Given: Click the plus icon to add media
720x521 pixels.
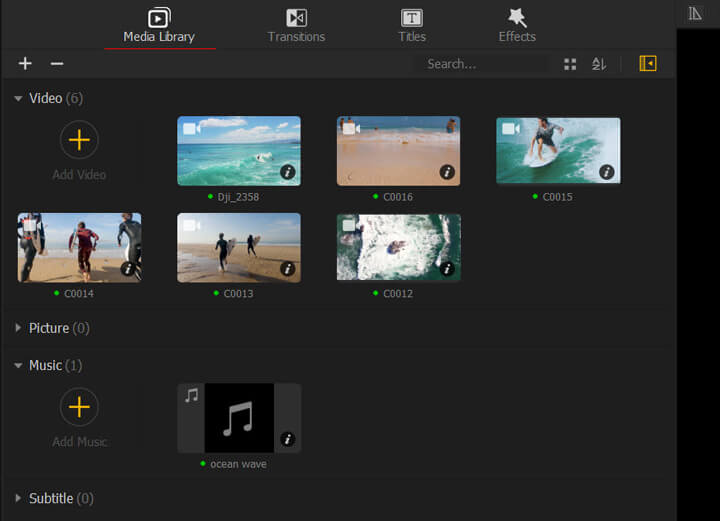Looking at the screenshot, I should pyautogui.click(x=25, y=64).
